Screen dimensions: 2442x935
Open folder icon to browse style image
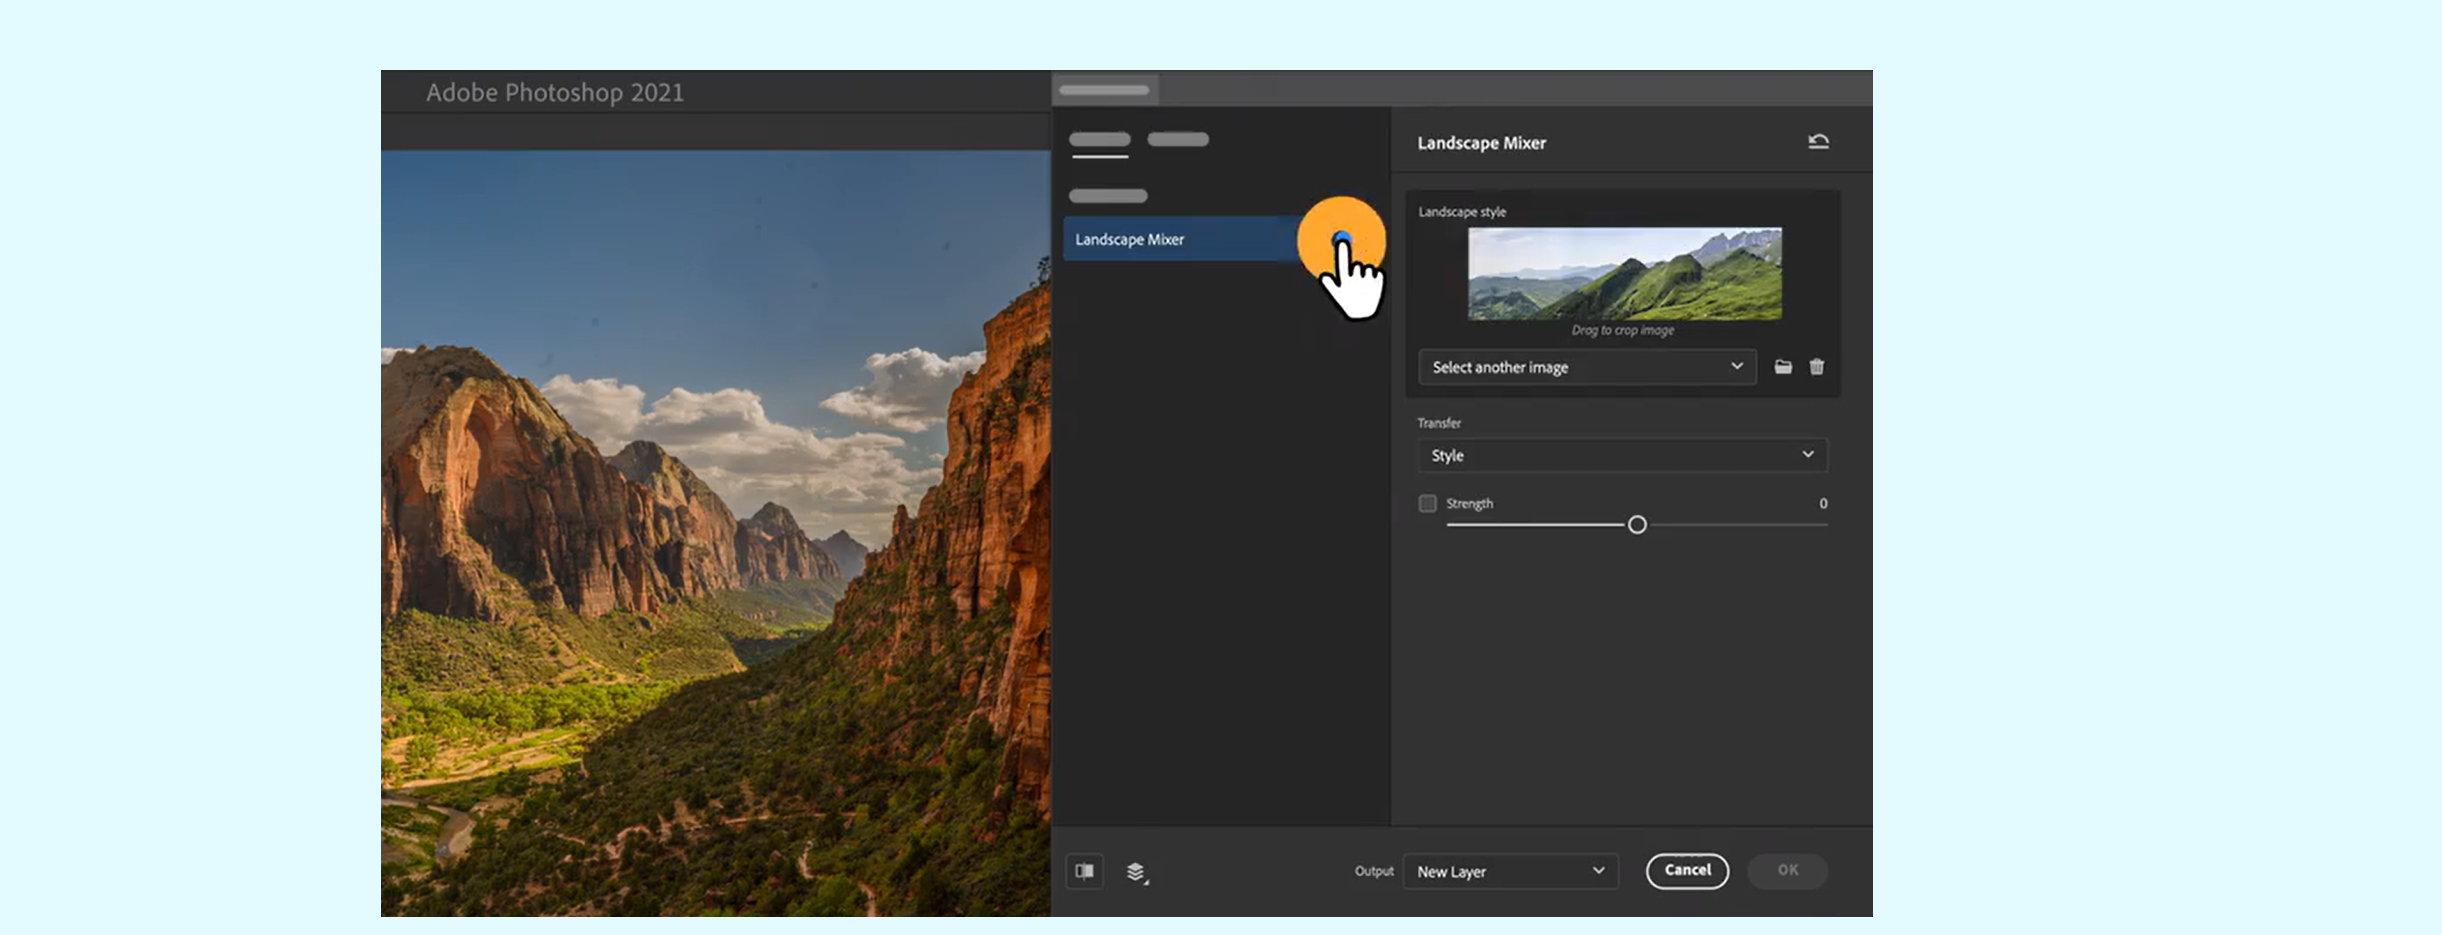coord(1782,367)
